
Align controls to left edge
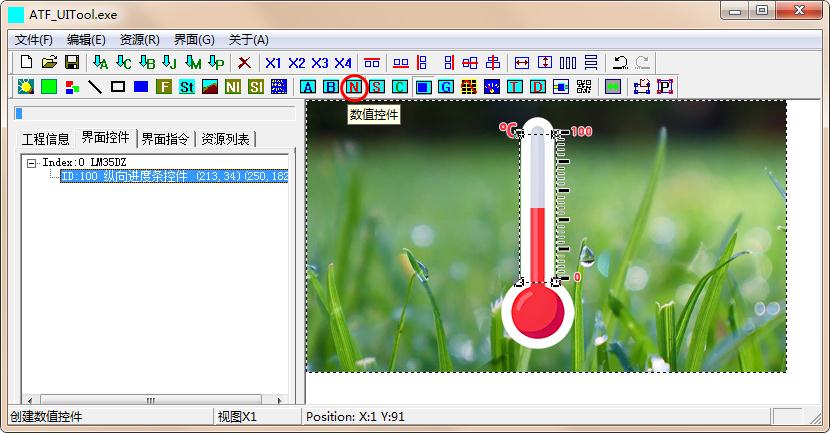[423, 62]
